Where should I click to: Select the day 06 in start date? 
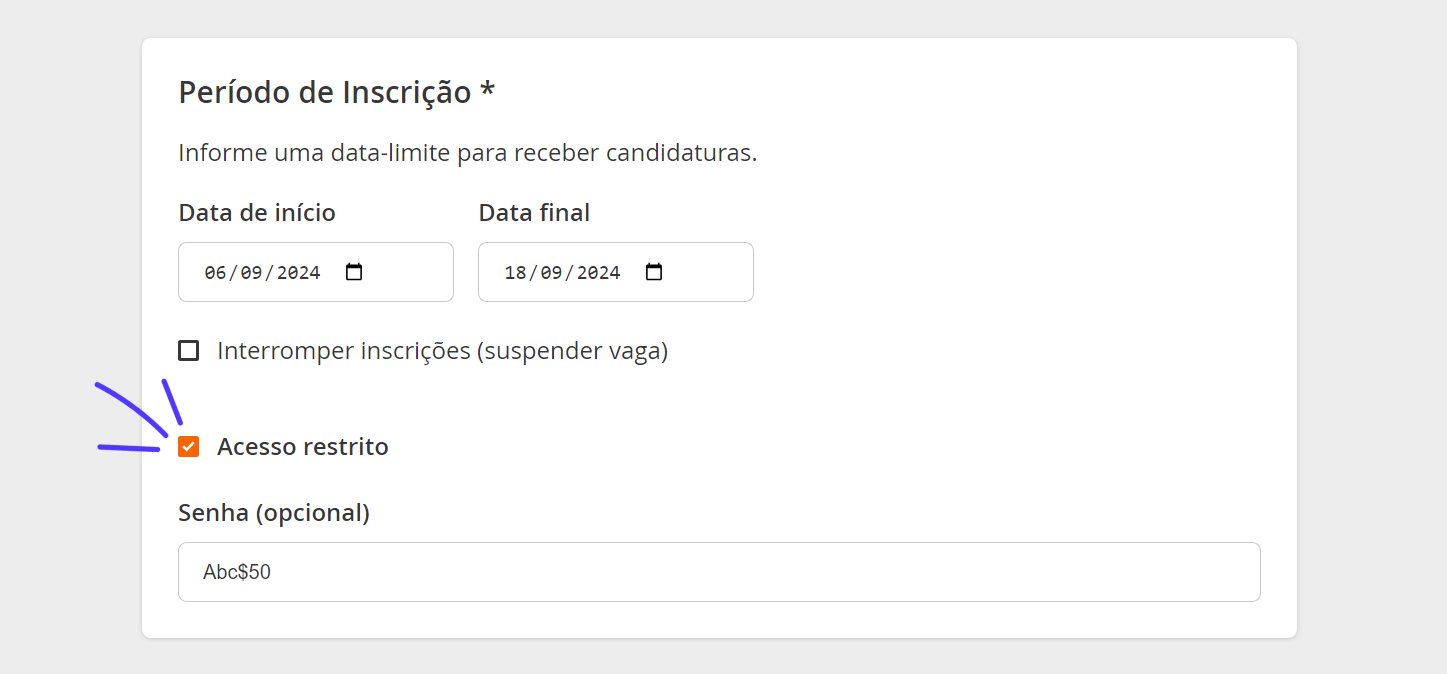pos(215,272)
